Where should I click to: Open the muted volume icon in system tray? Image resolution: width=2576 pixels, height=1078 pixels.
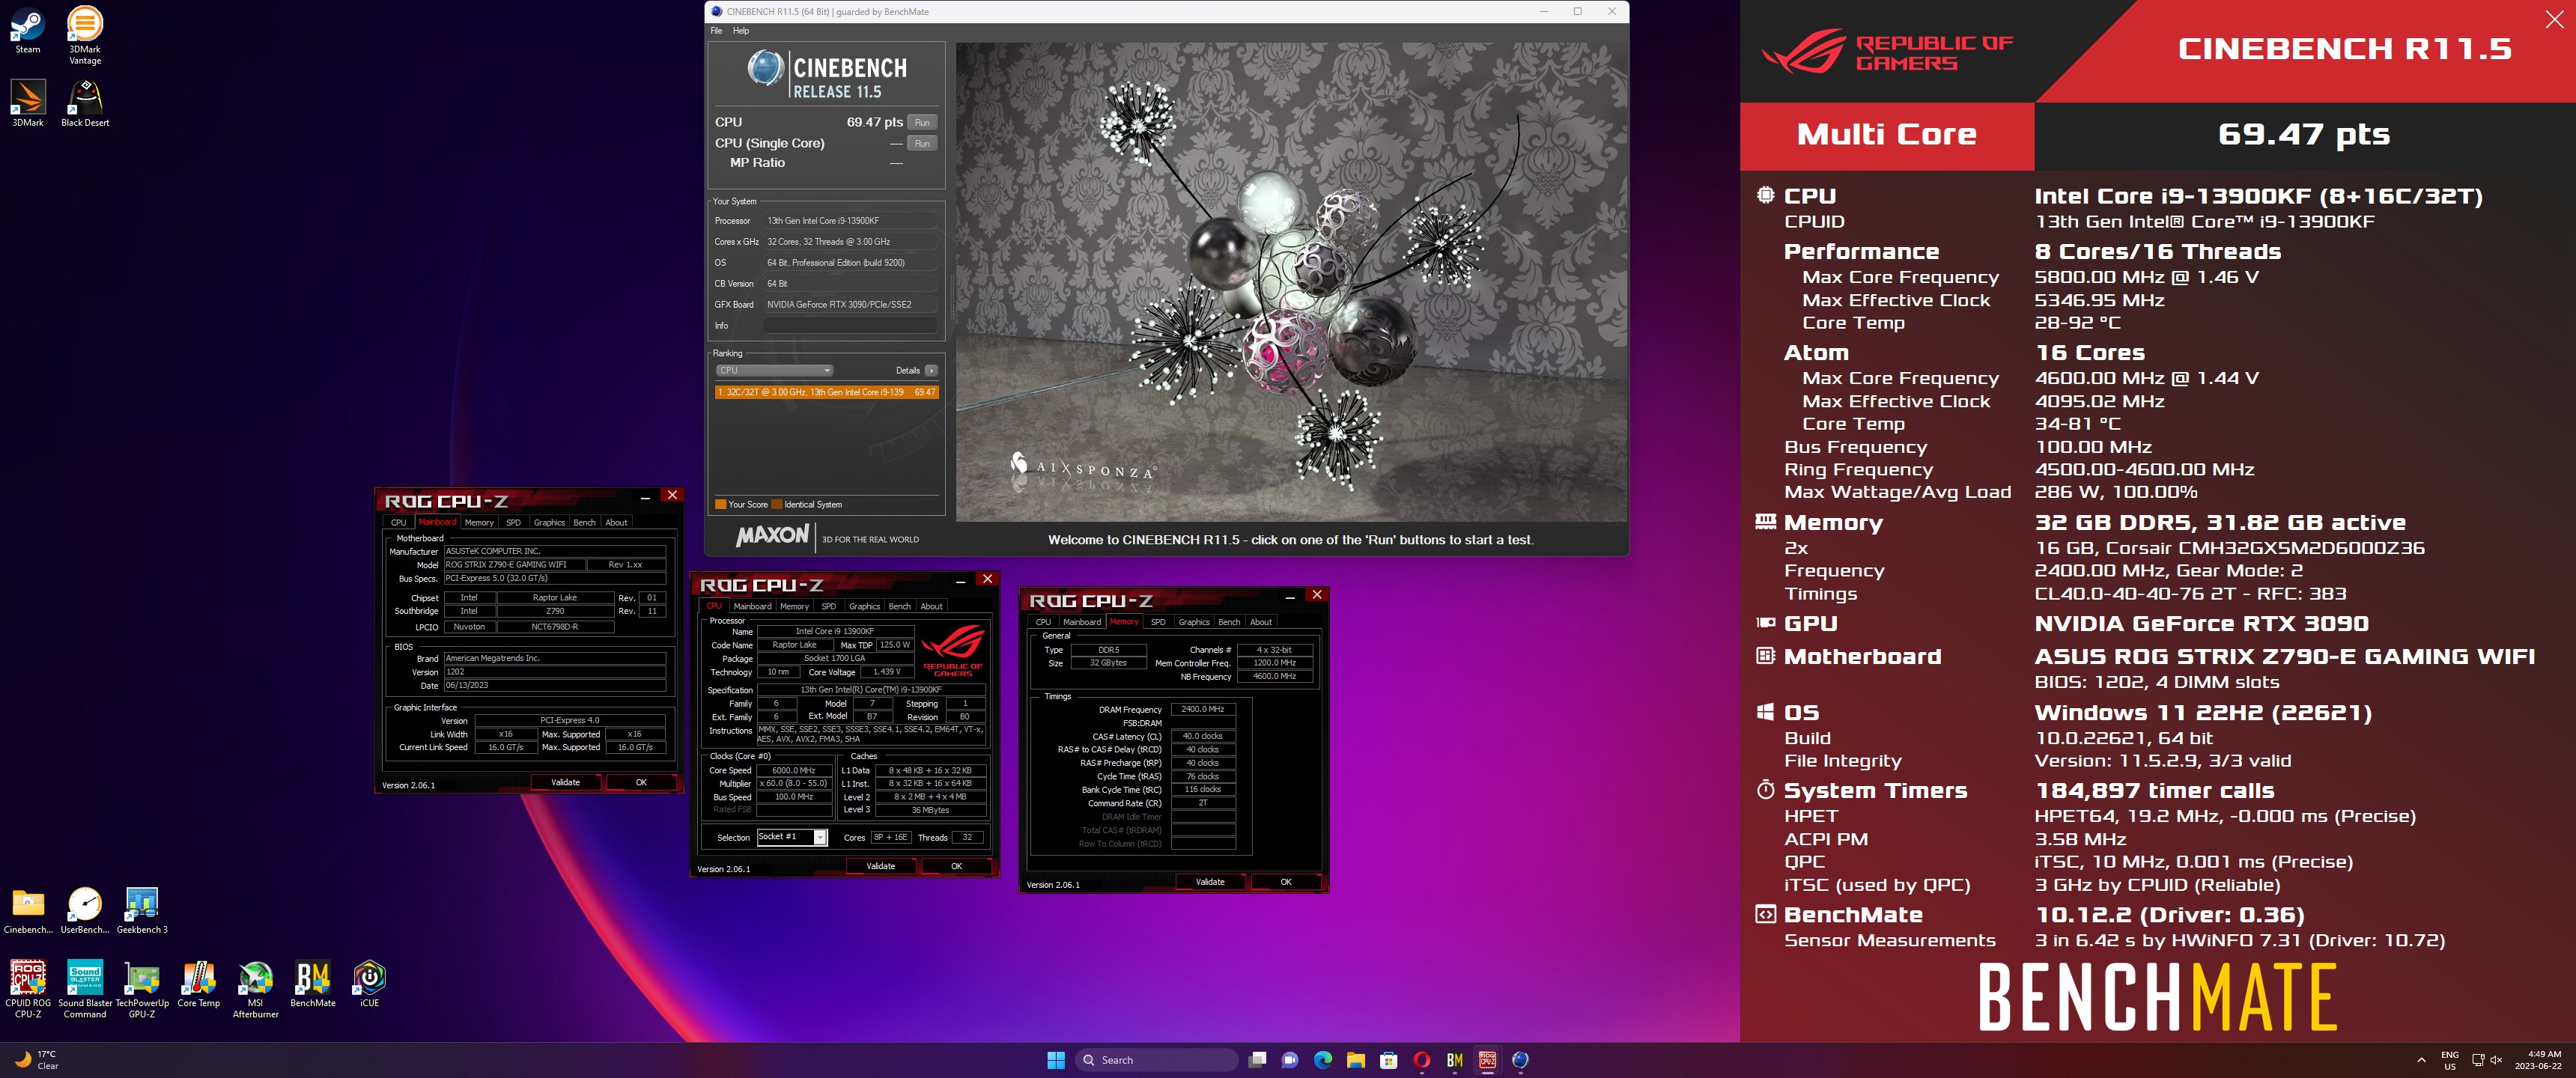point(2496,1060)
